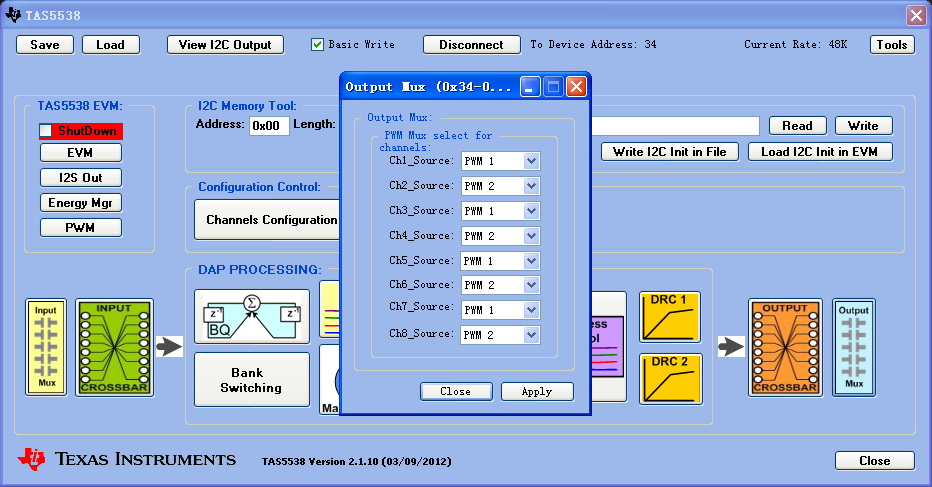Open Channels Configuration

pyautogui.click(x=267, y=219)
